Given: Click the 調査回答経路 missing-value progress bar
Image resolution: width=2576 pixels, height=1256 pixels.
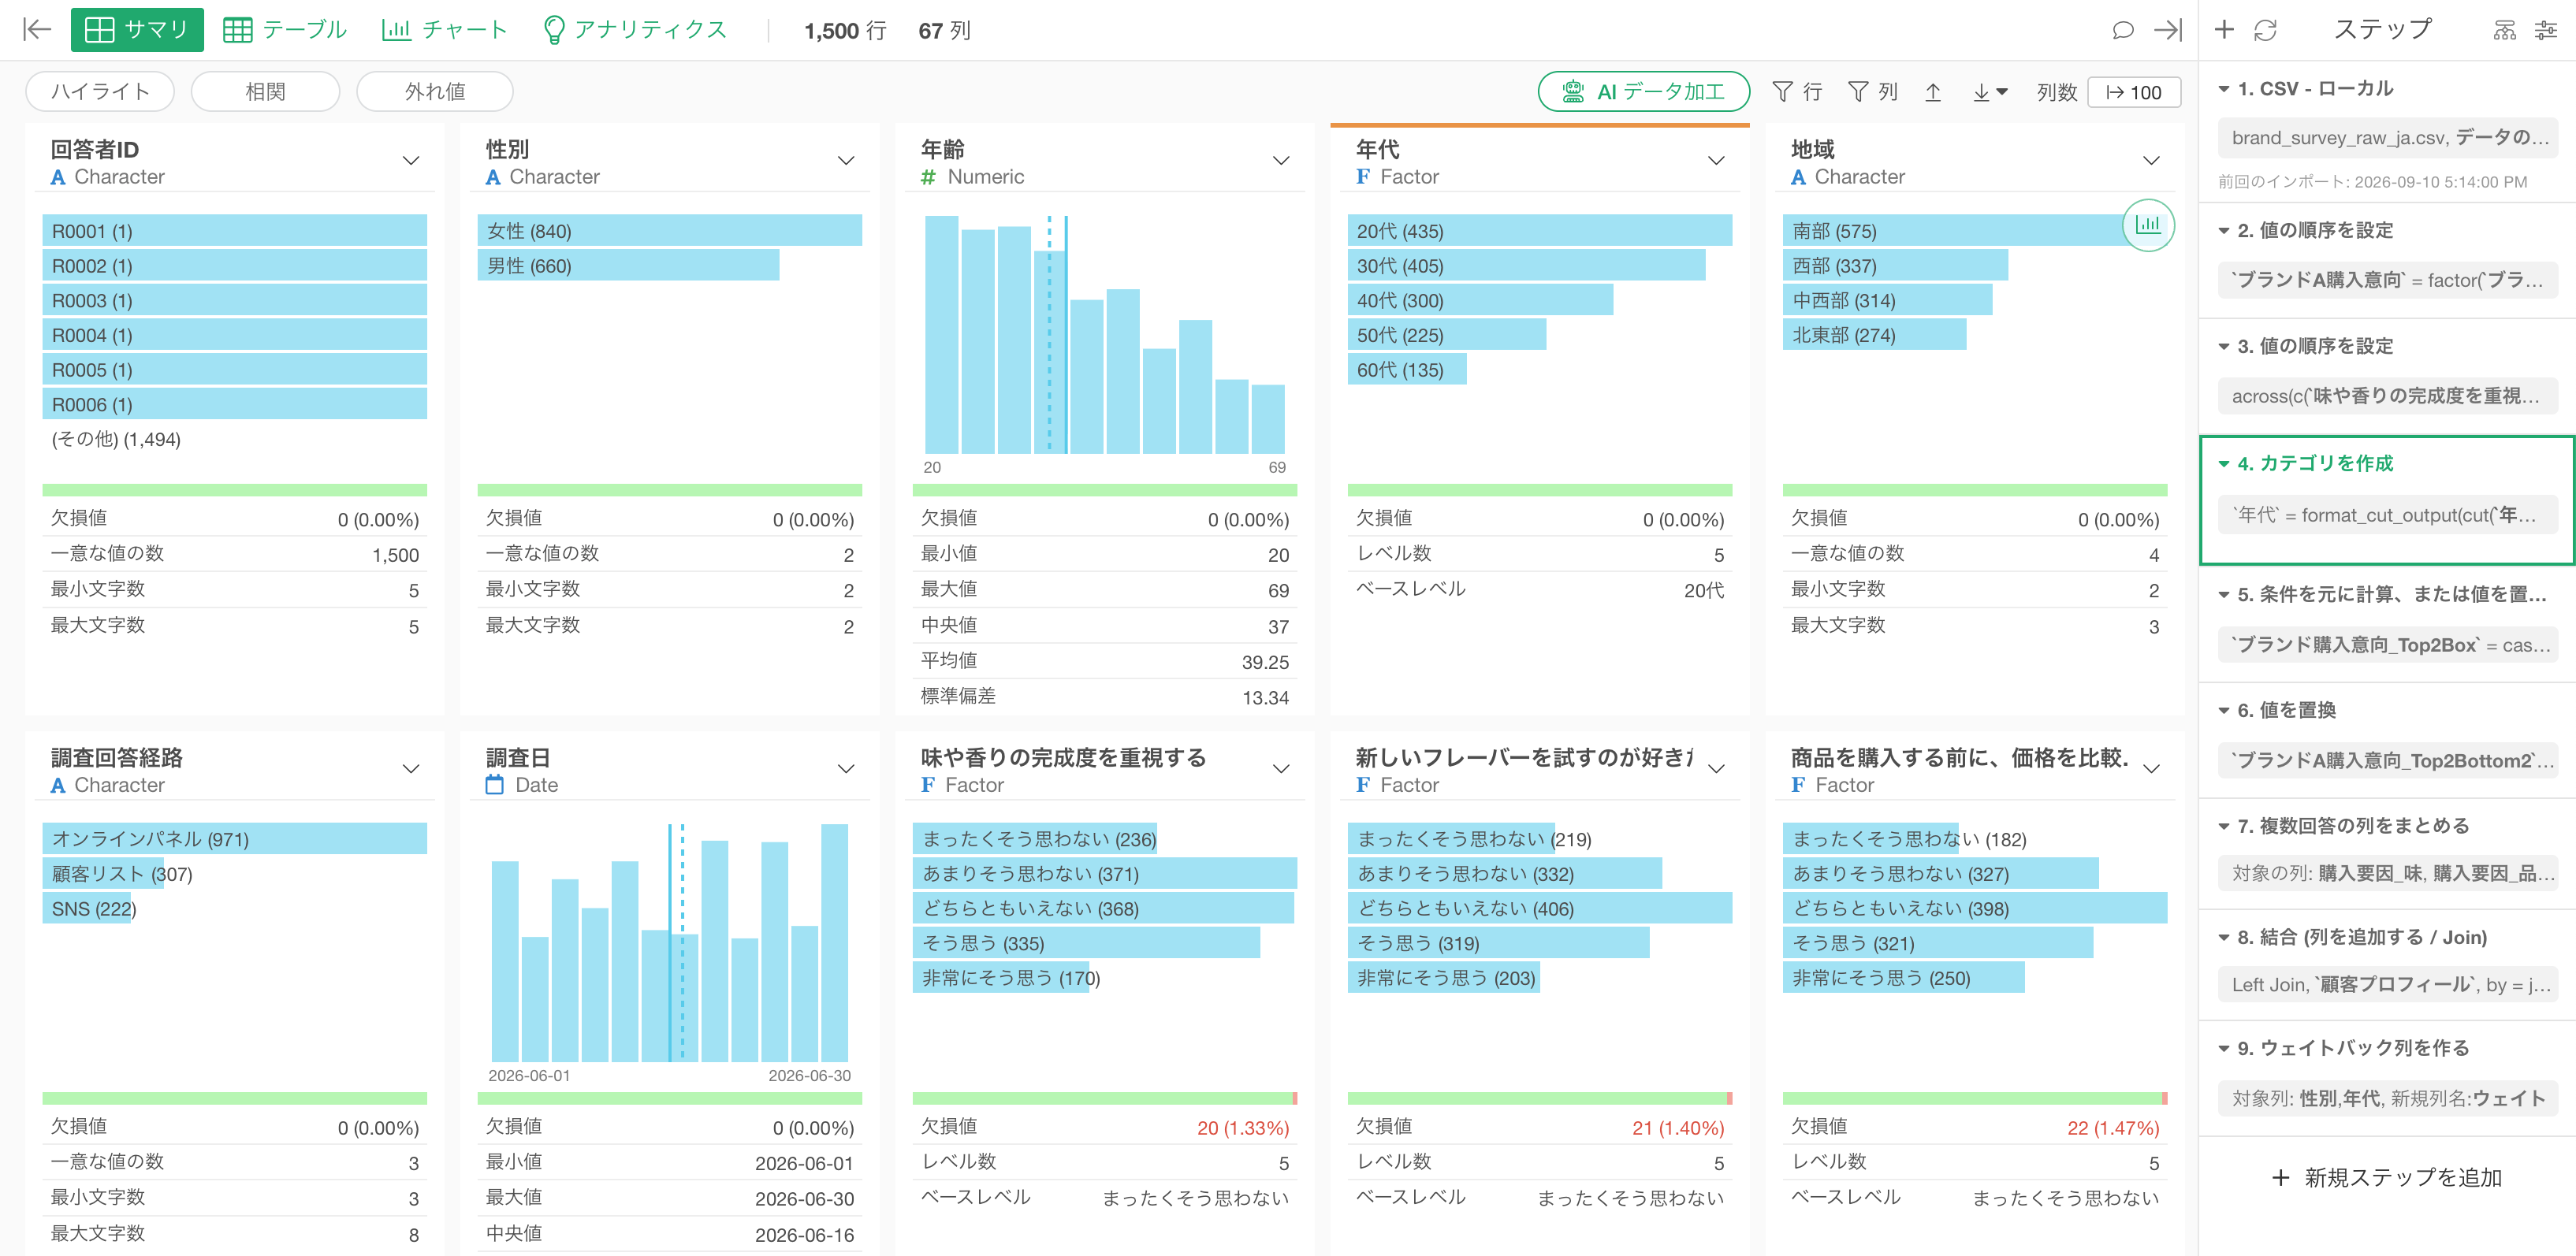Looking at the screenshot, I should coord(234,1098).
